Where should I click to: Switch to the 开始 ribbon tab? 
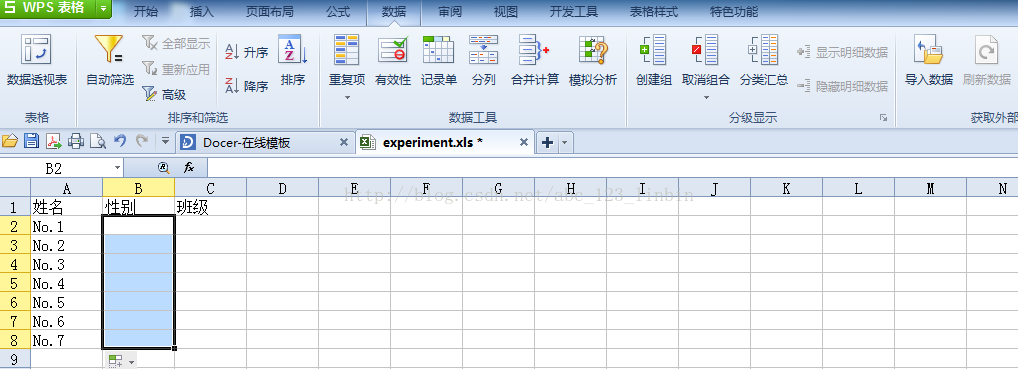145,12
